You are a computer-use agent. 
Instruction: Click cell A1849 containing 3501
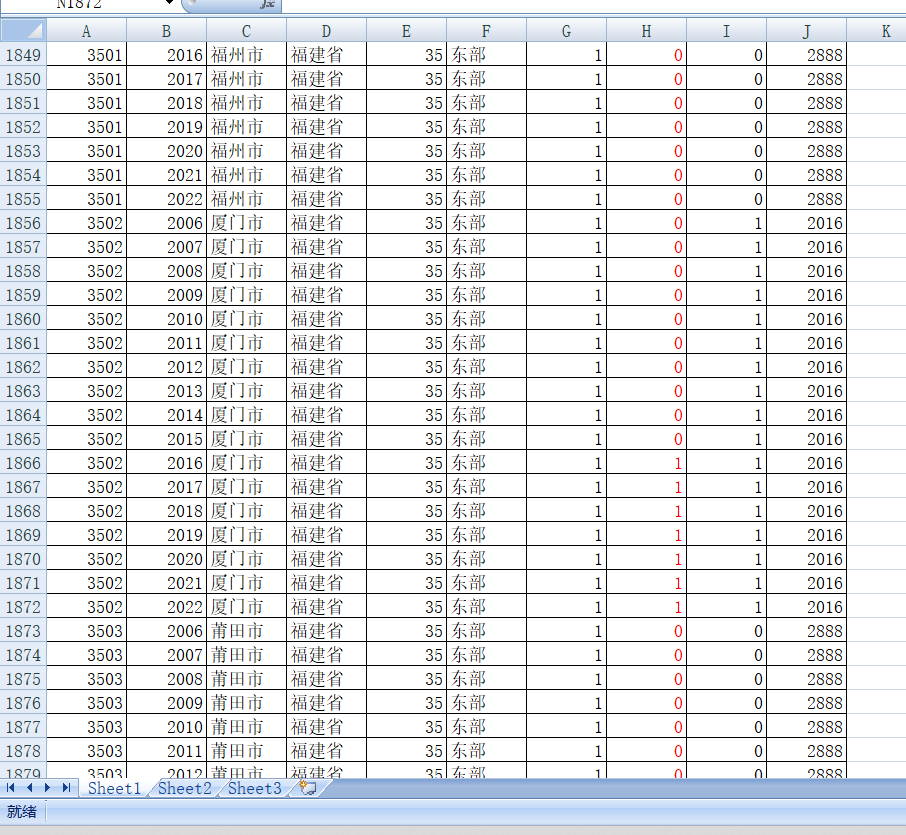pos(87,55)
